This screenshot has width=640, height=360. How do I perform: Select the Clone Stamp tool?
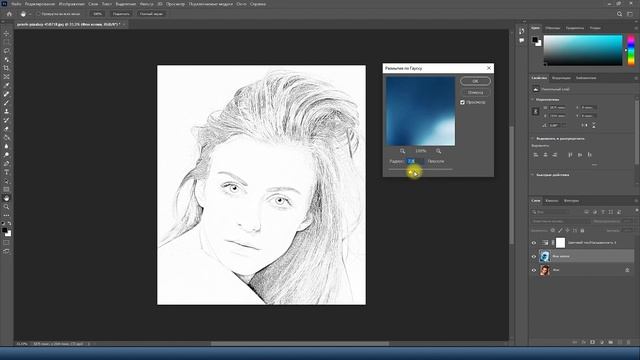coord(6,111)
